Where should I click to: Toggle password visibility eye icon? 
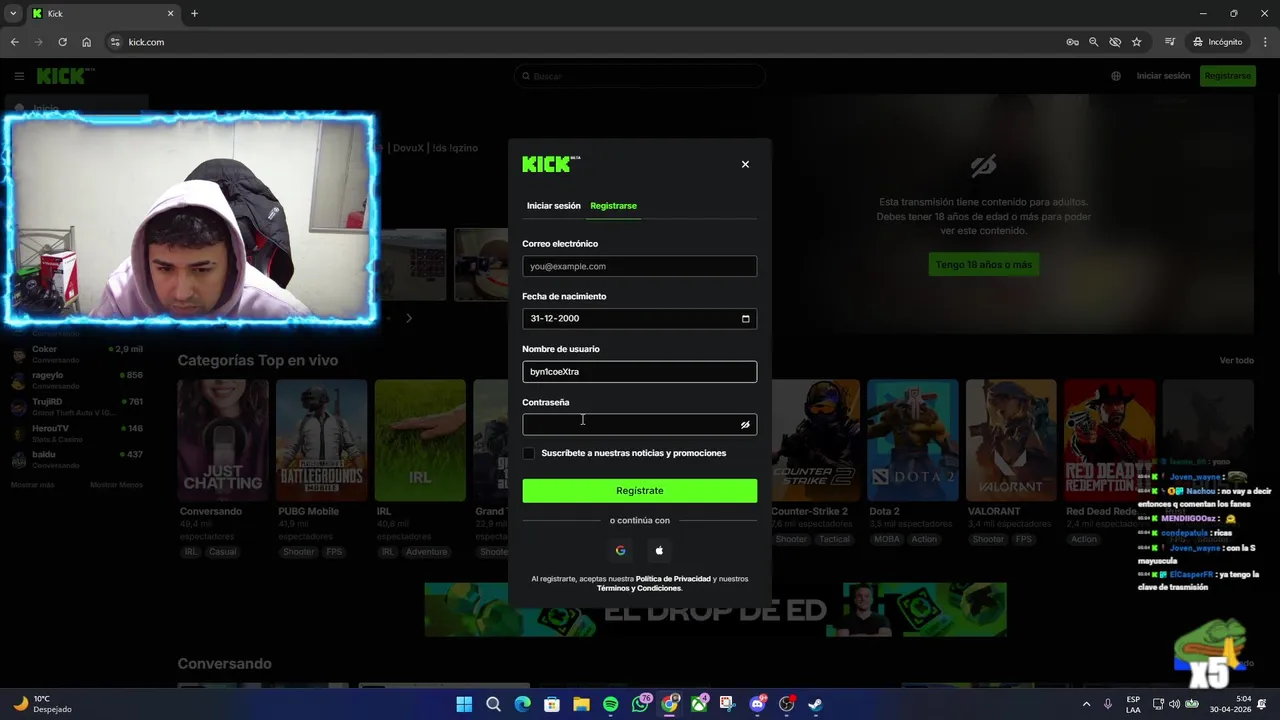tap(745, 425)
